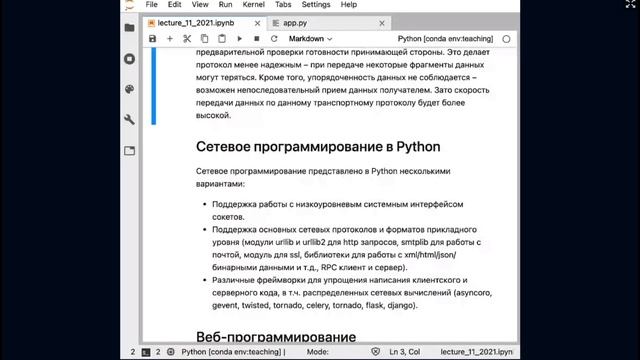
Task: Paste cell from clipboard
Action: pos(222,39)
